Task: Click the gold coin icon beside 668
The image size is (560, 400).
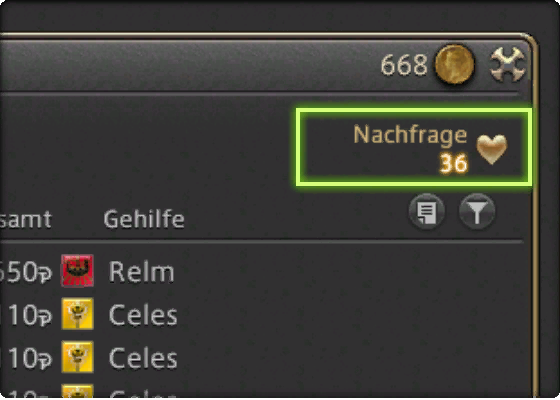Action: pos(454,65)
